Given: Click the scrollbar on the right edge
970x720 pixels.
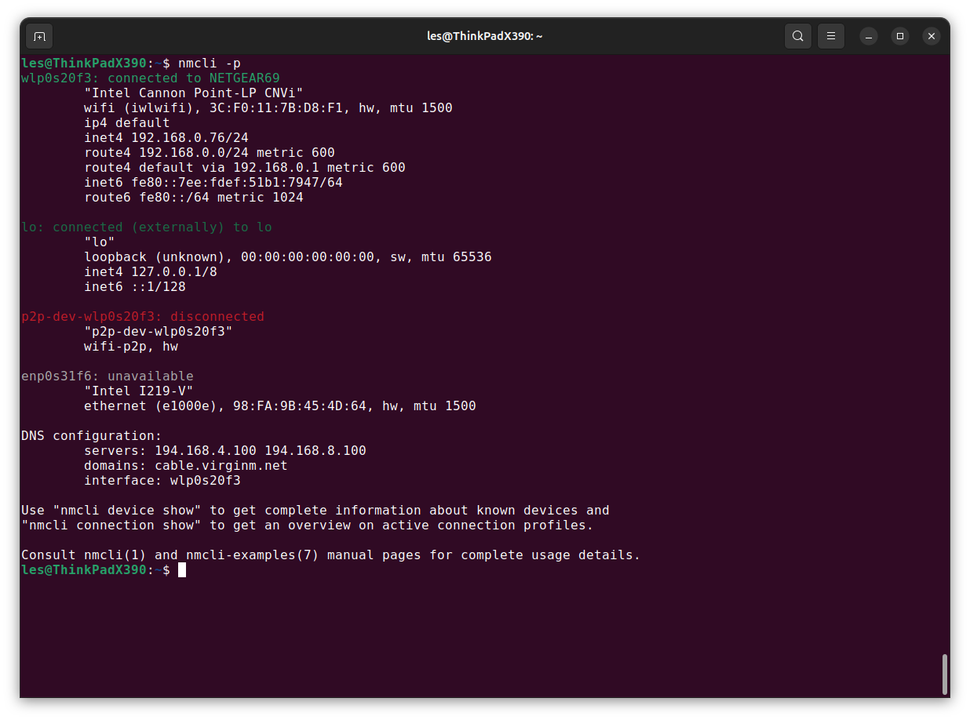Looking at the screenshot, I should (x=943, y=674).
